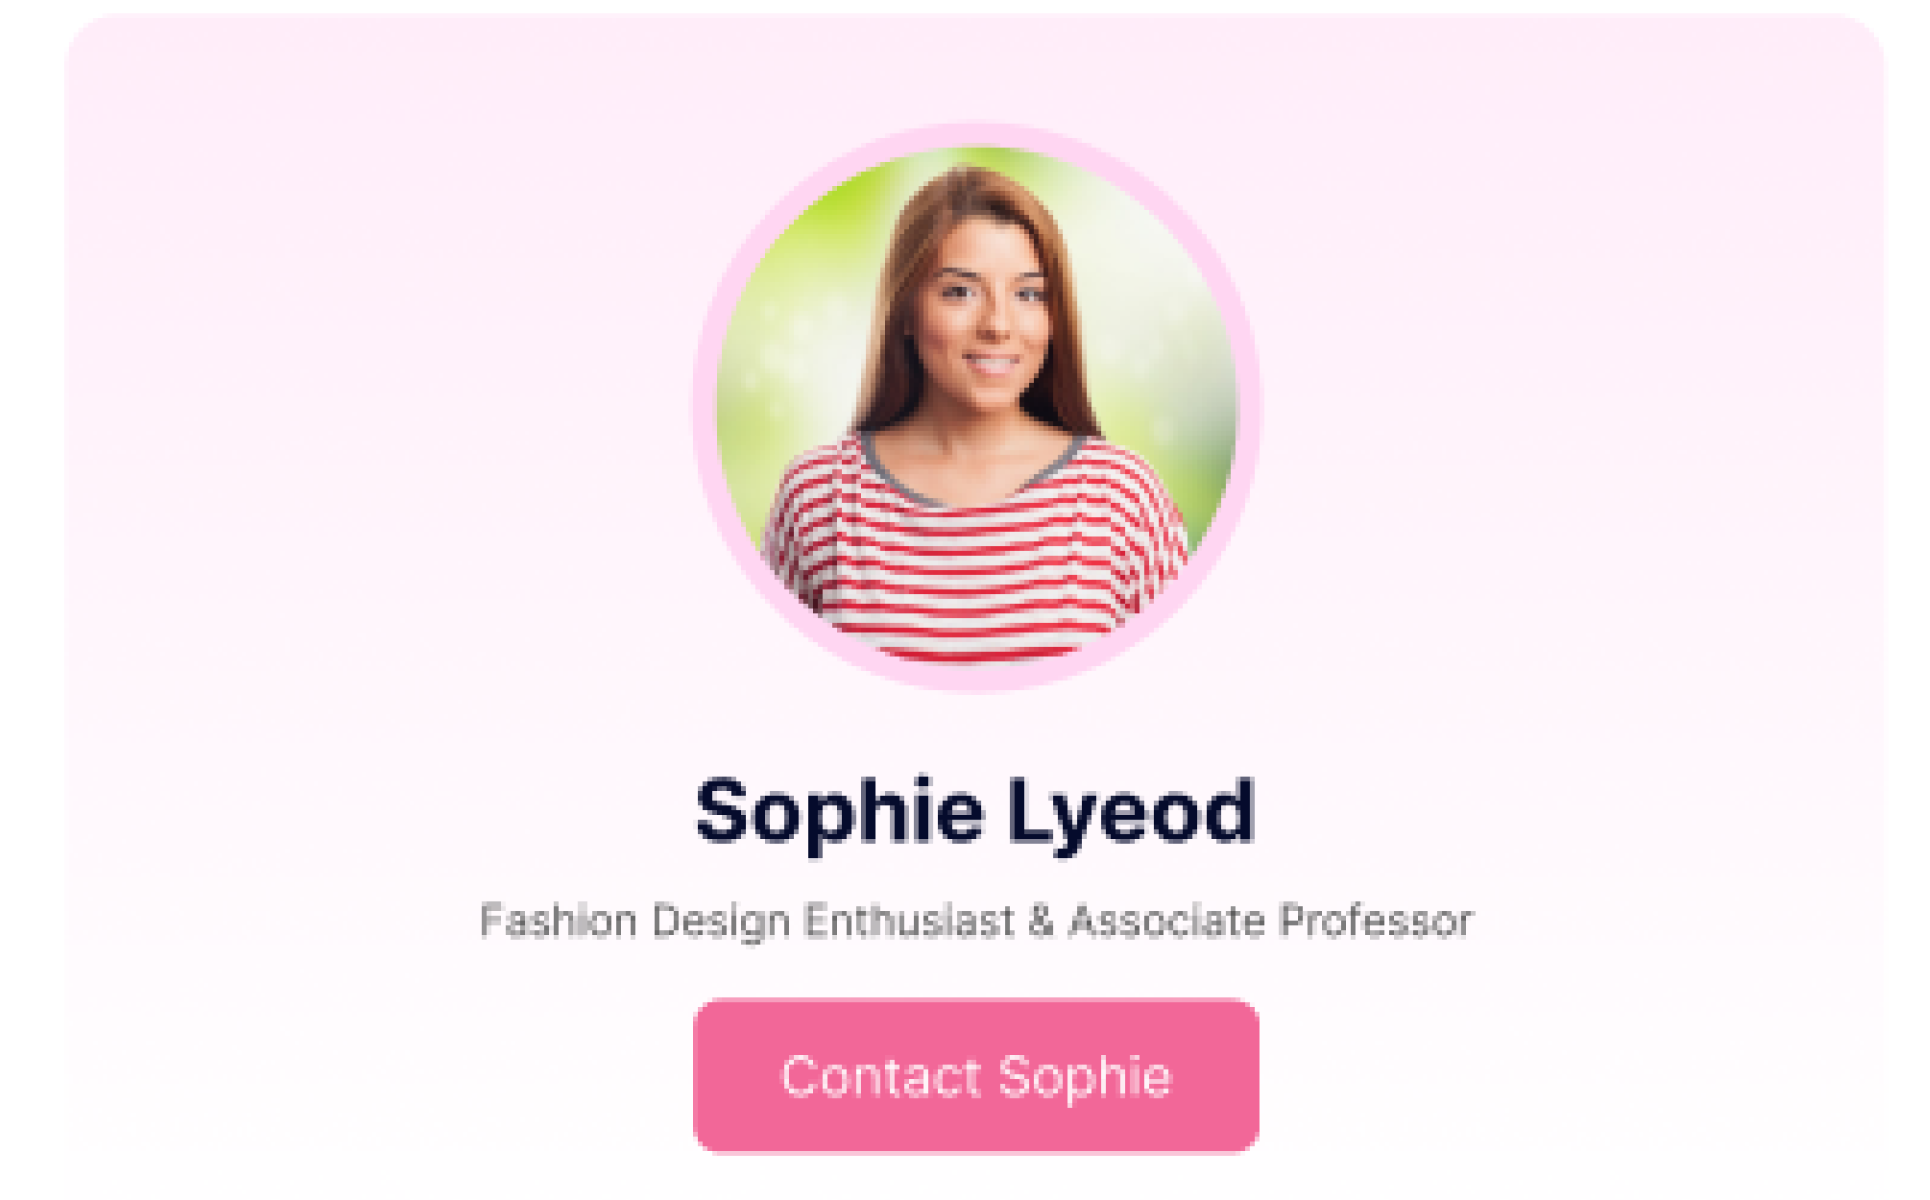Click the red striped shirt in the avatar image
The height and width of the screenshot is (1200, 1930).
click(x=975, y=560)
